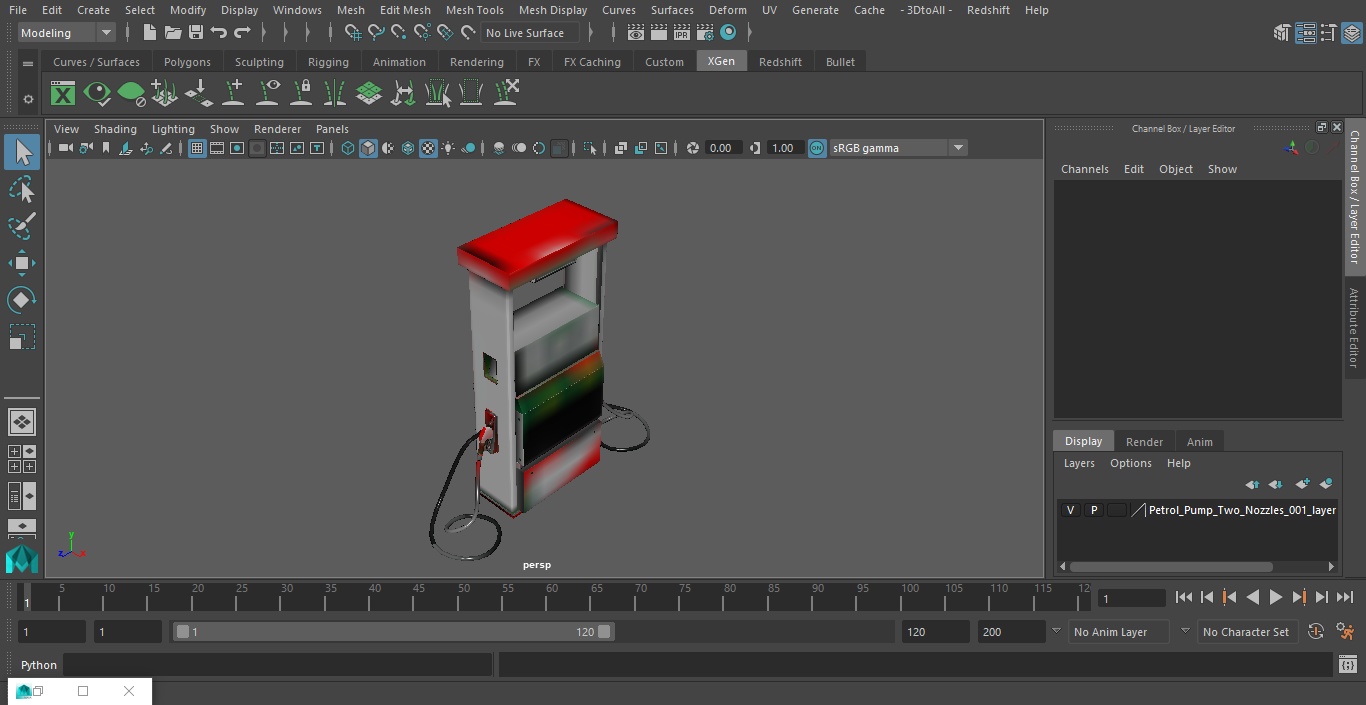Click the No Live Surface field

point(531,33)
